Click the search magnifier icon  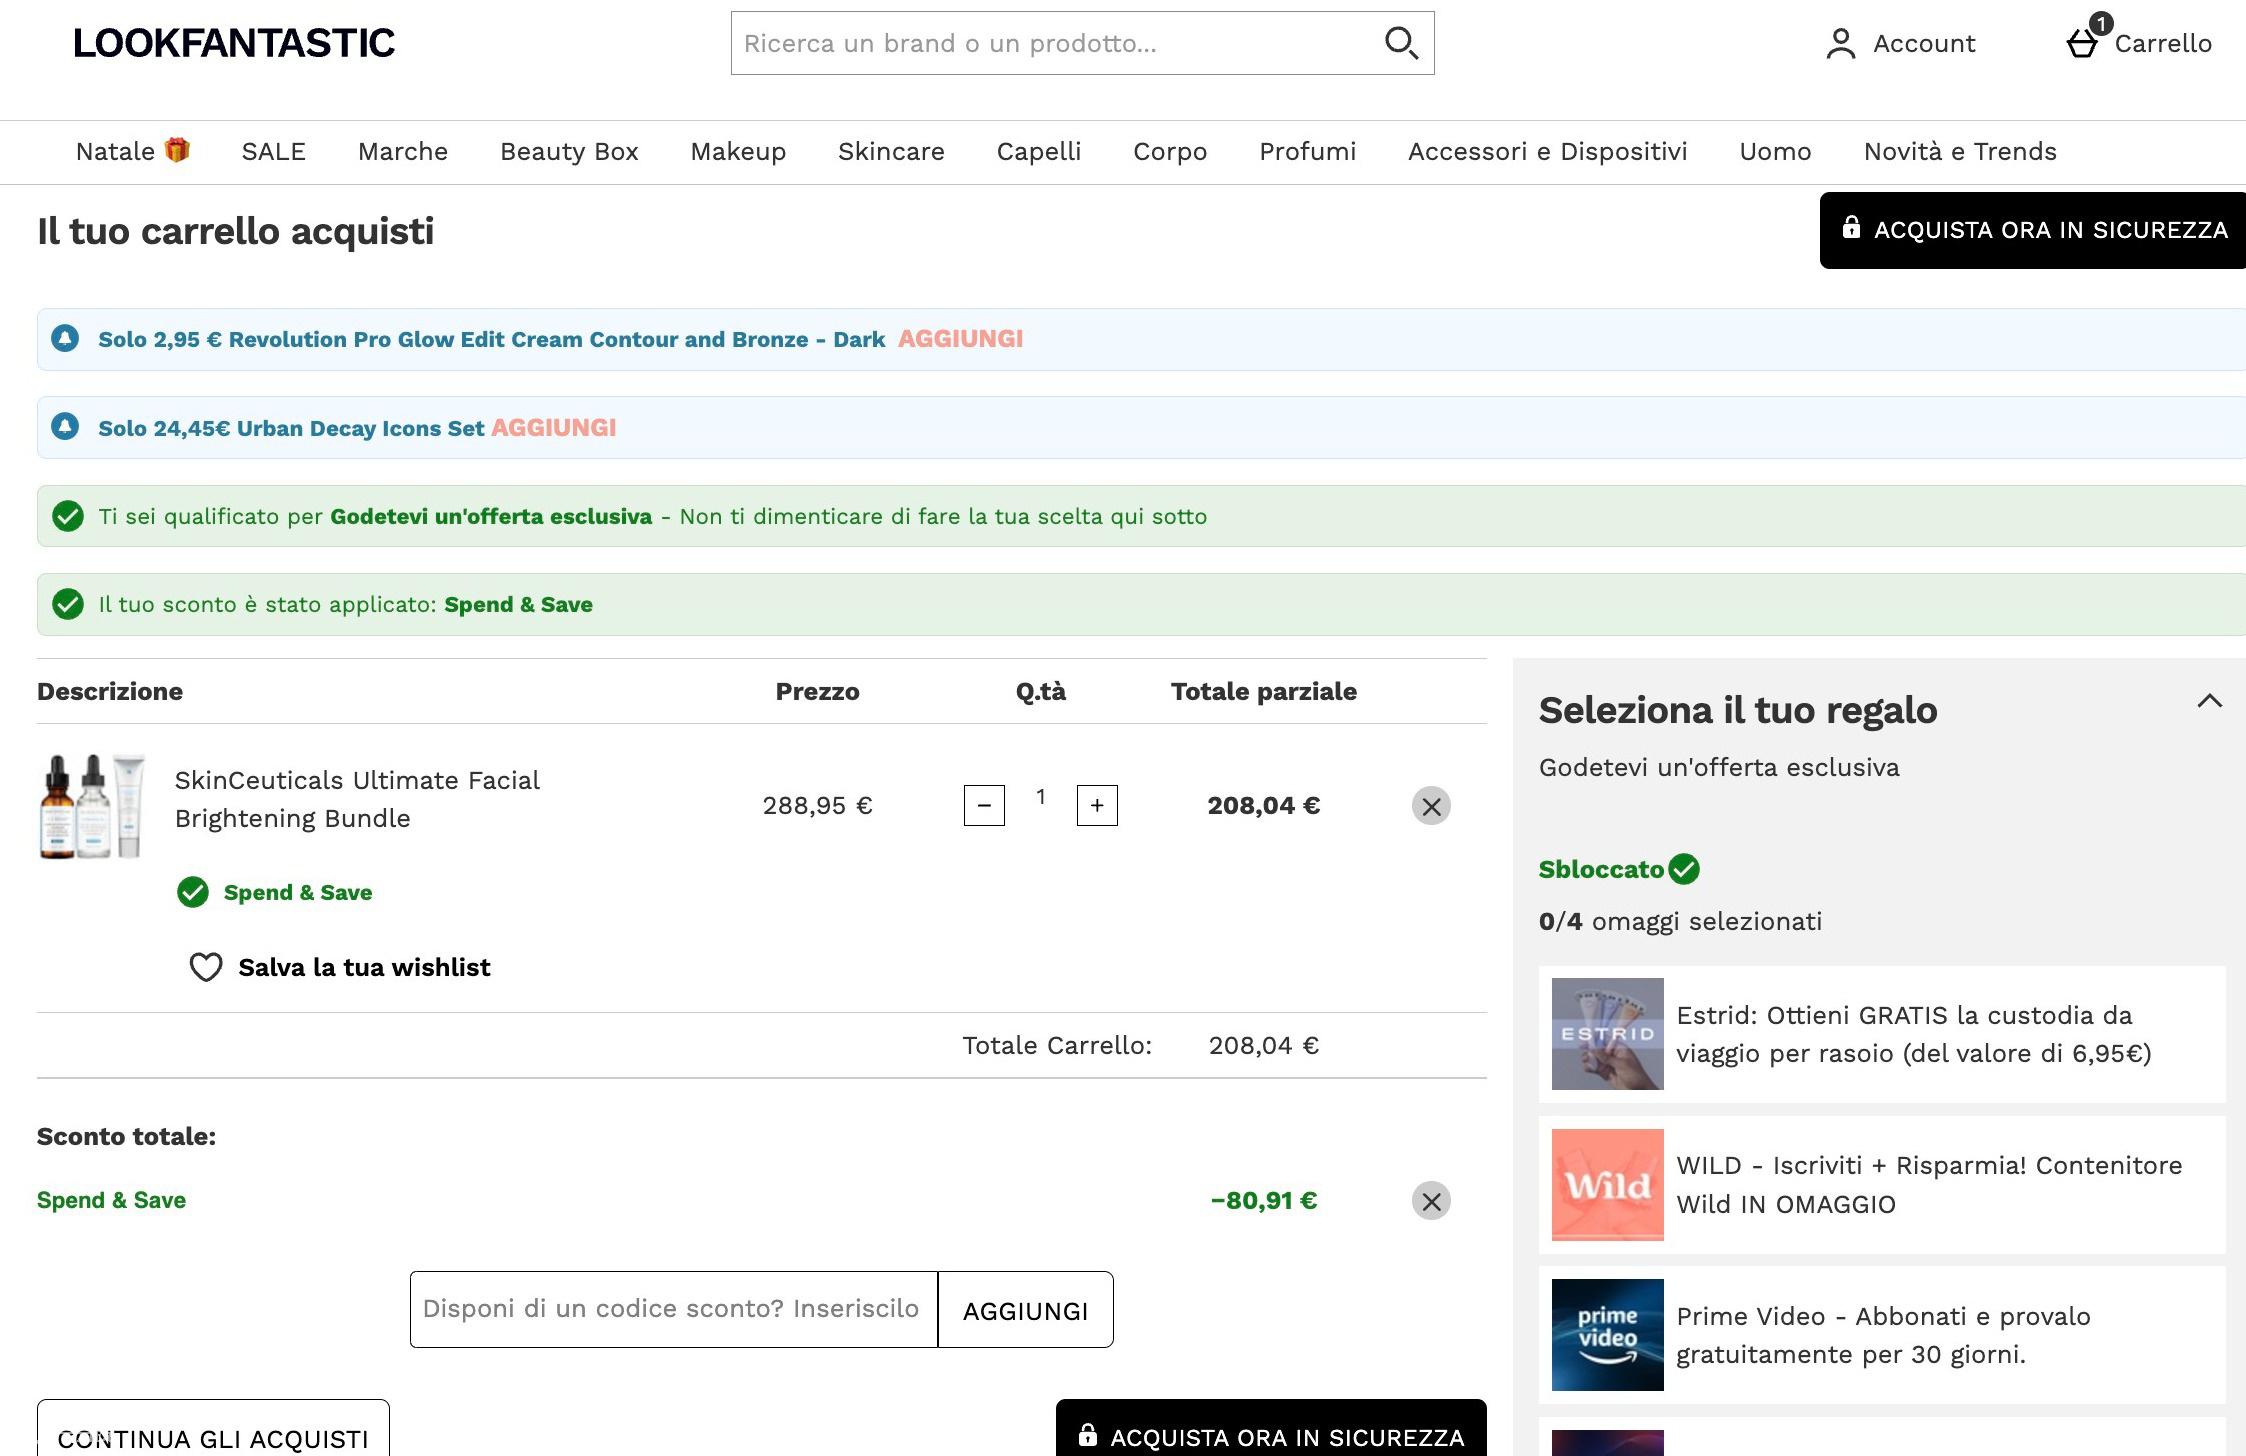coord(1401,43)
